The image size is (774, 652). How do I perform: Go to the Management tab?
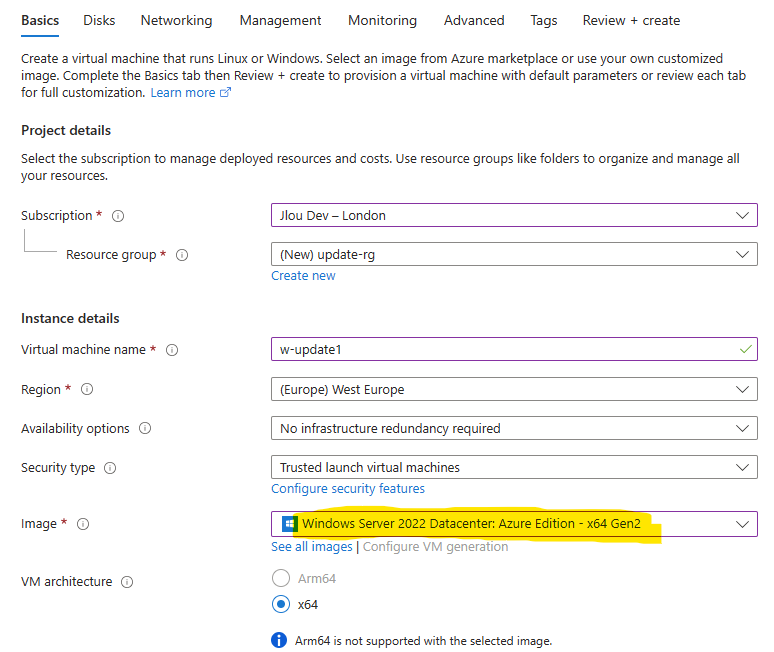pos(280,21)
